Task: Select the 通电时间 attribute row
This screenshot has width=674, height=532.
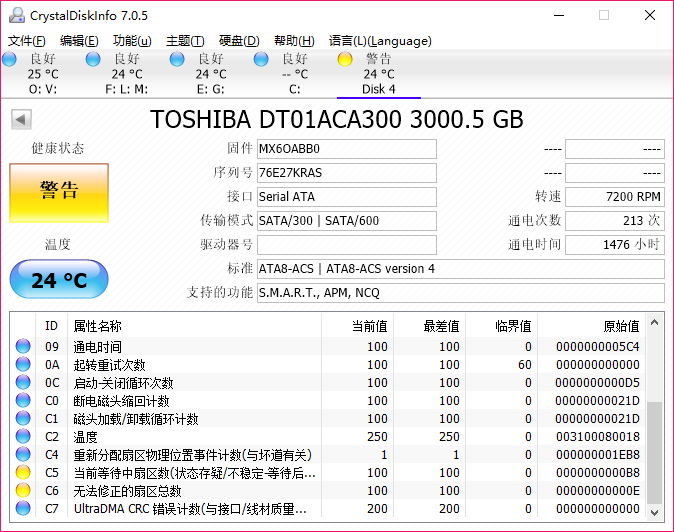Action: tap(328, 346)
